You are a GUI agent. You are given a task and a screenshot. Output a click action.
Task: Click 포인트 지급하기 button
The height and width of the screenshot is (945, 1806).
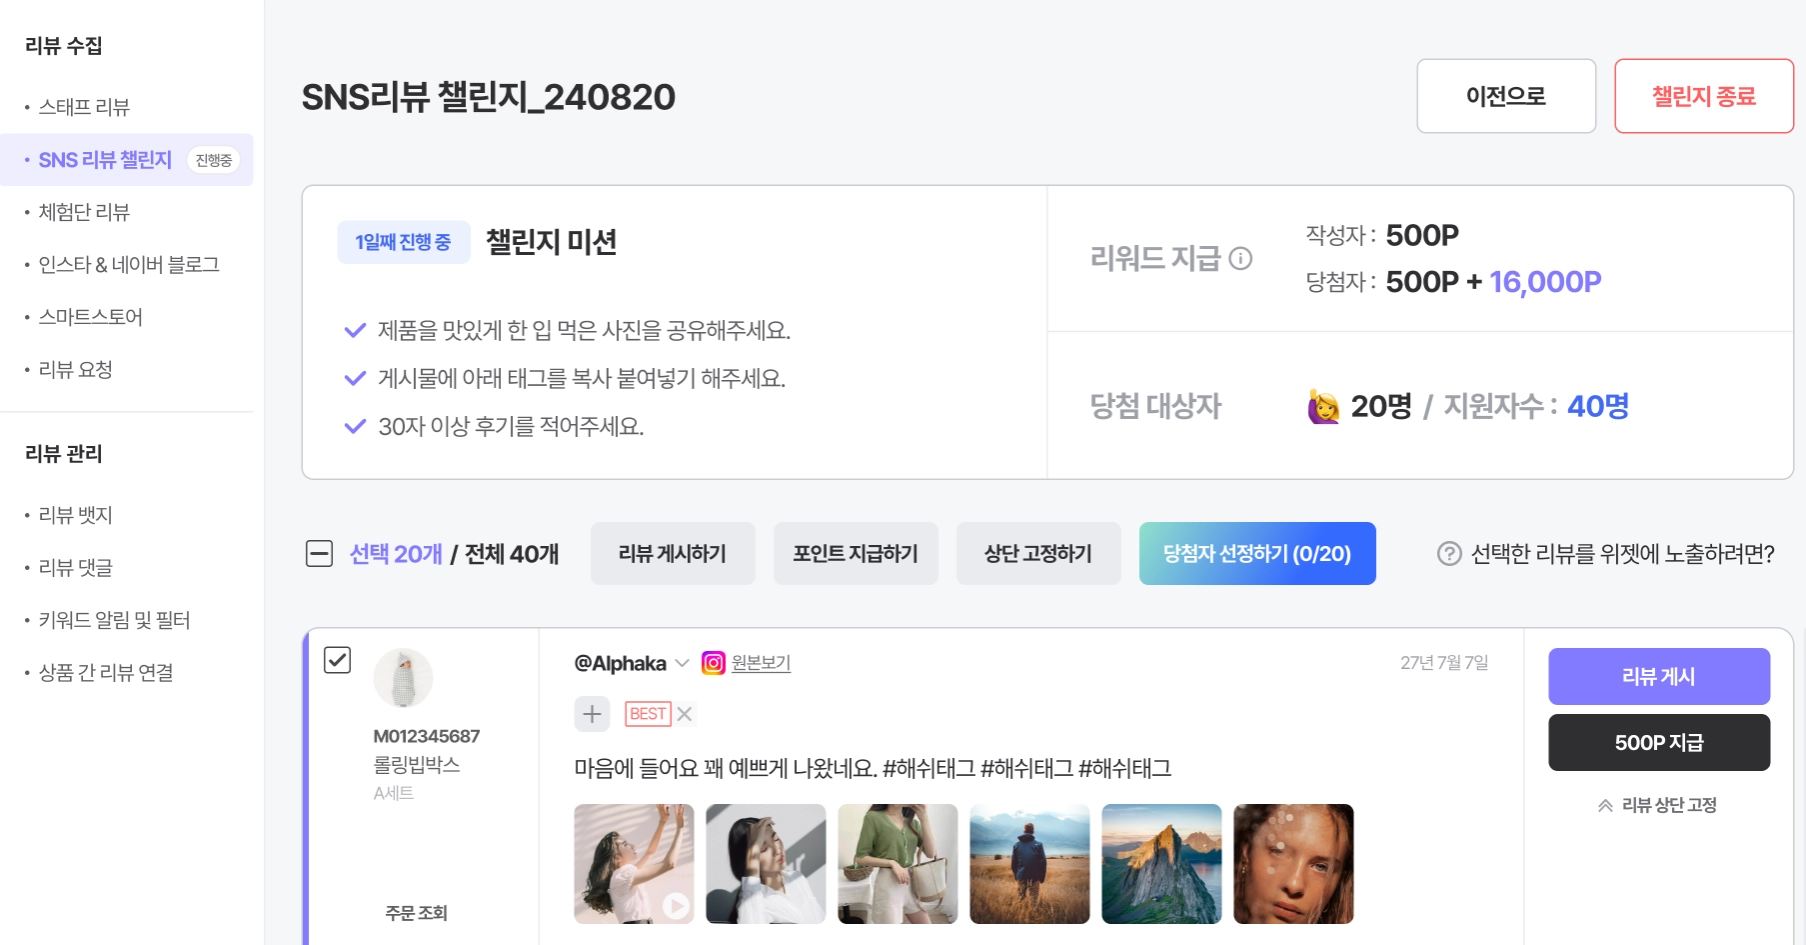[x=856, y=554]
